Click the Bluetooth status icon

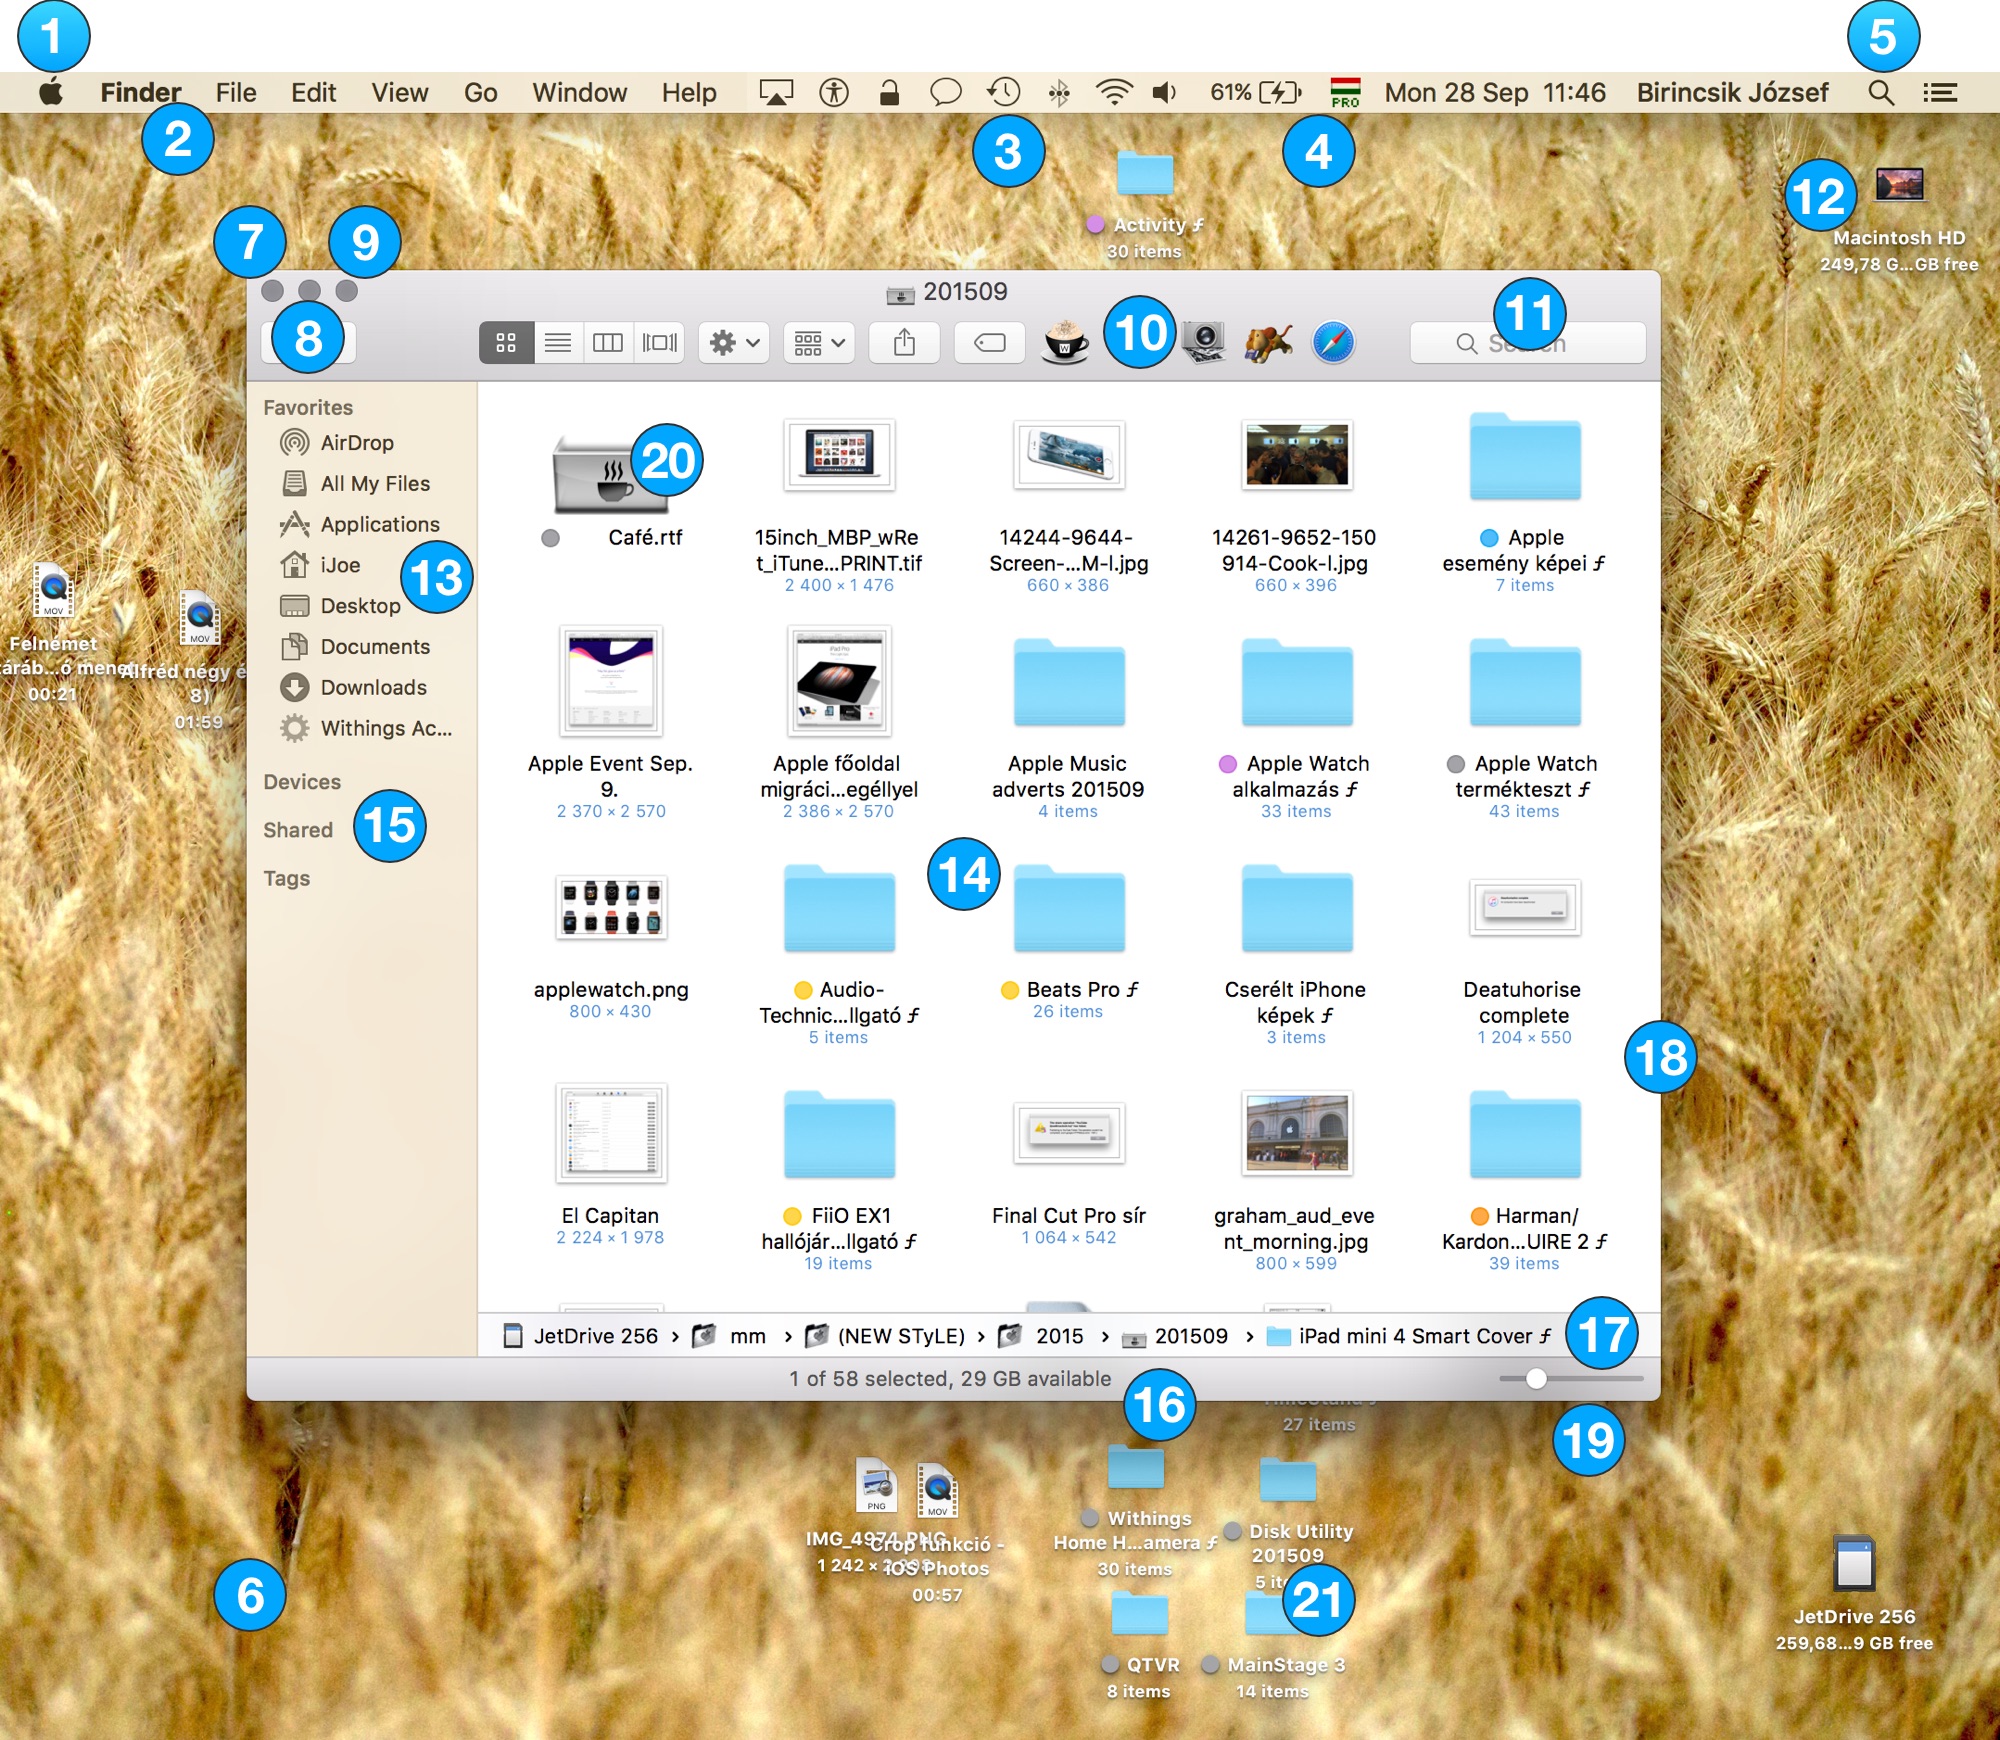1059,93
